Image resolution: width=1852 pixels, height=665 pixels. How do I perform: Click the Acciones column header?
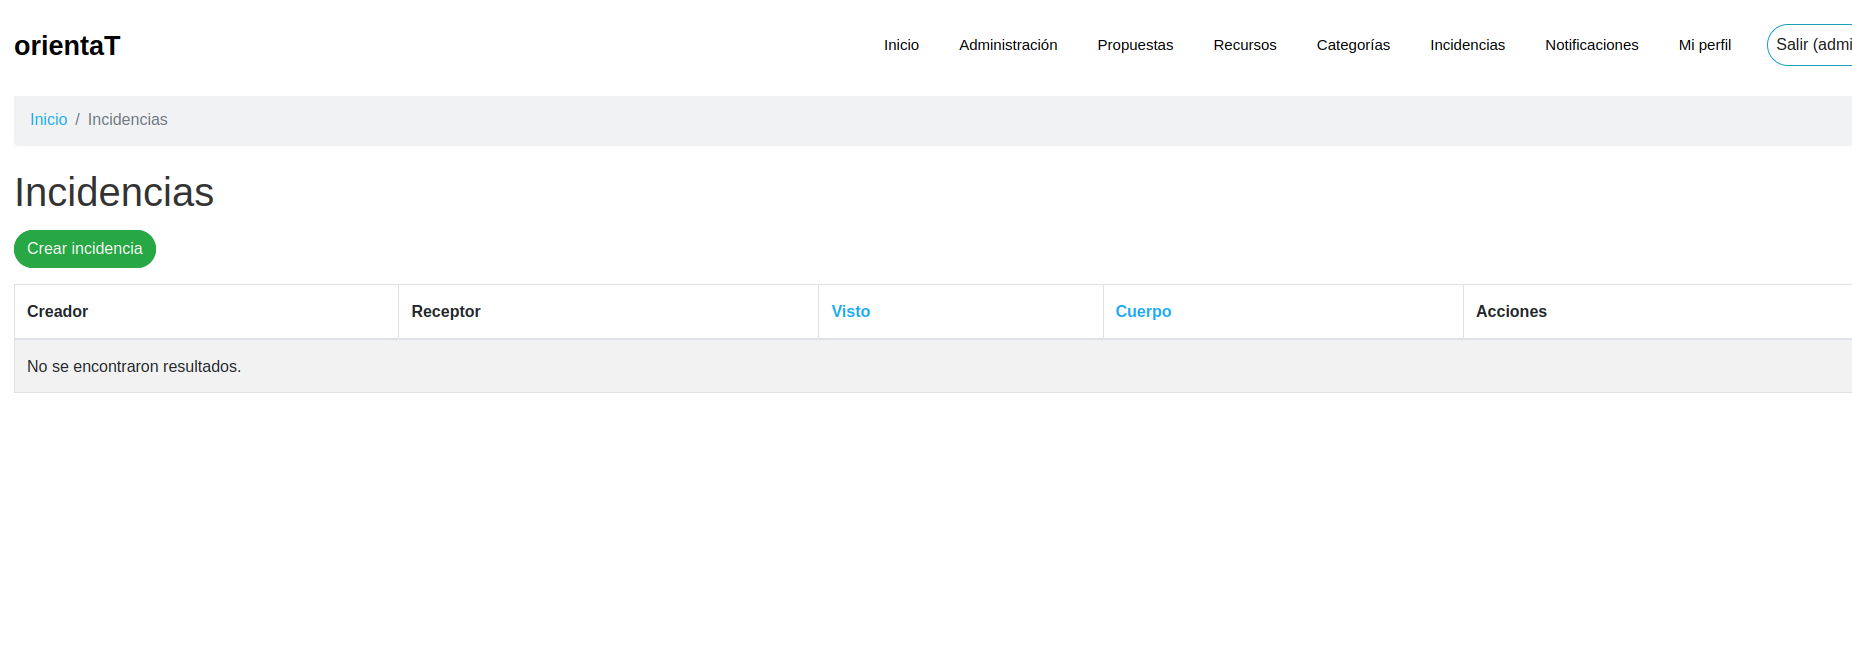click(1510, 312)
